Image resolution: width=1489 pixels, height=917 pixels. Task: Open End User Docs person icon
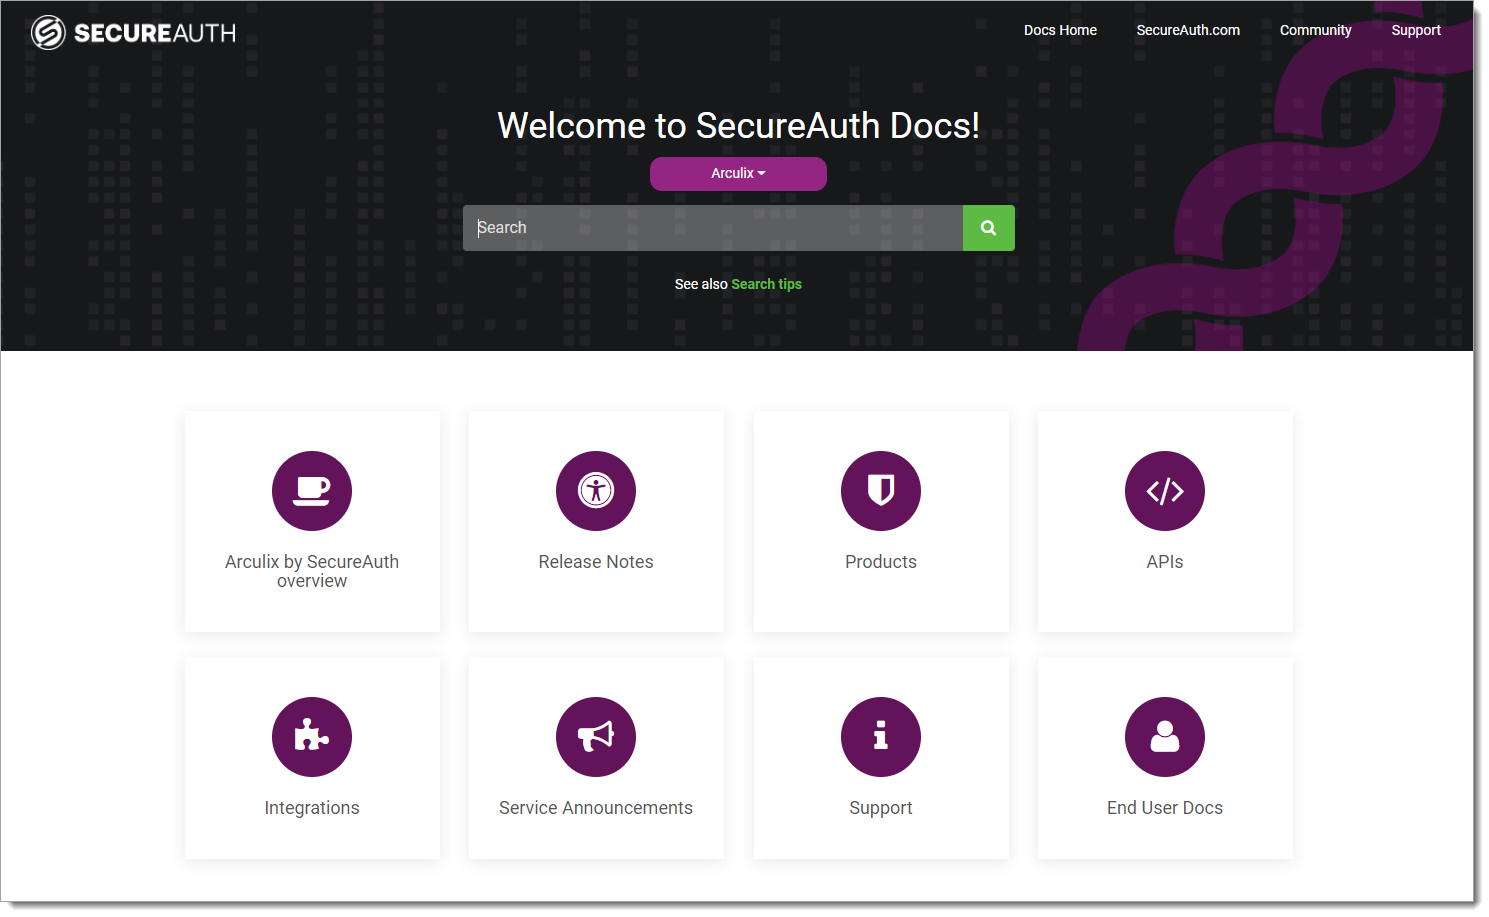[1165, 737]
